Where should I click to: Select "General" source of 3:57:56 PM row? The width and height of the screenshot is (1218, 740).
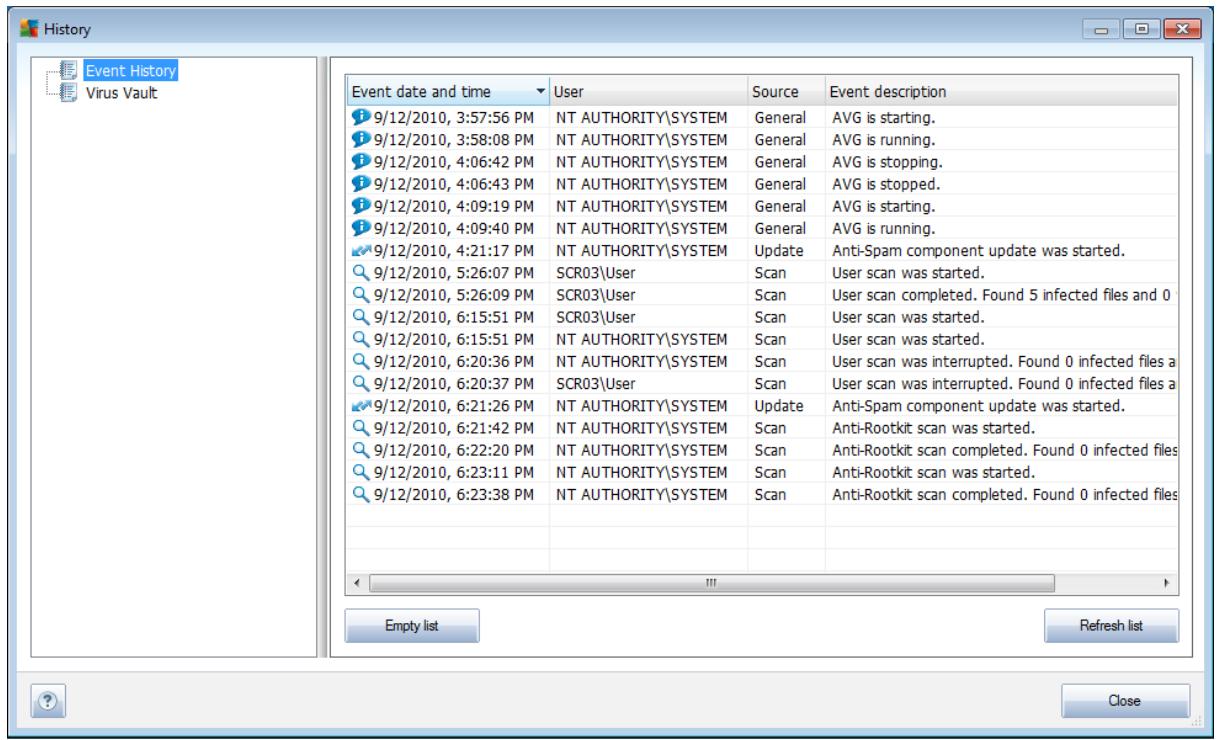[781, 118]
